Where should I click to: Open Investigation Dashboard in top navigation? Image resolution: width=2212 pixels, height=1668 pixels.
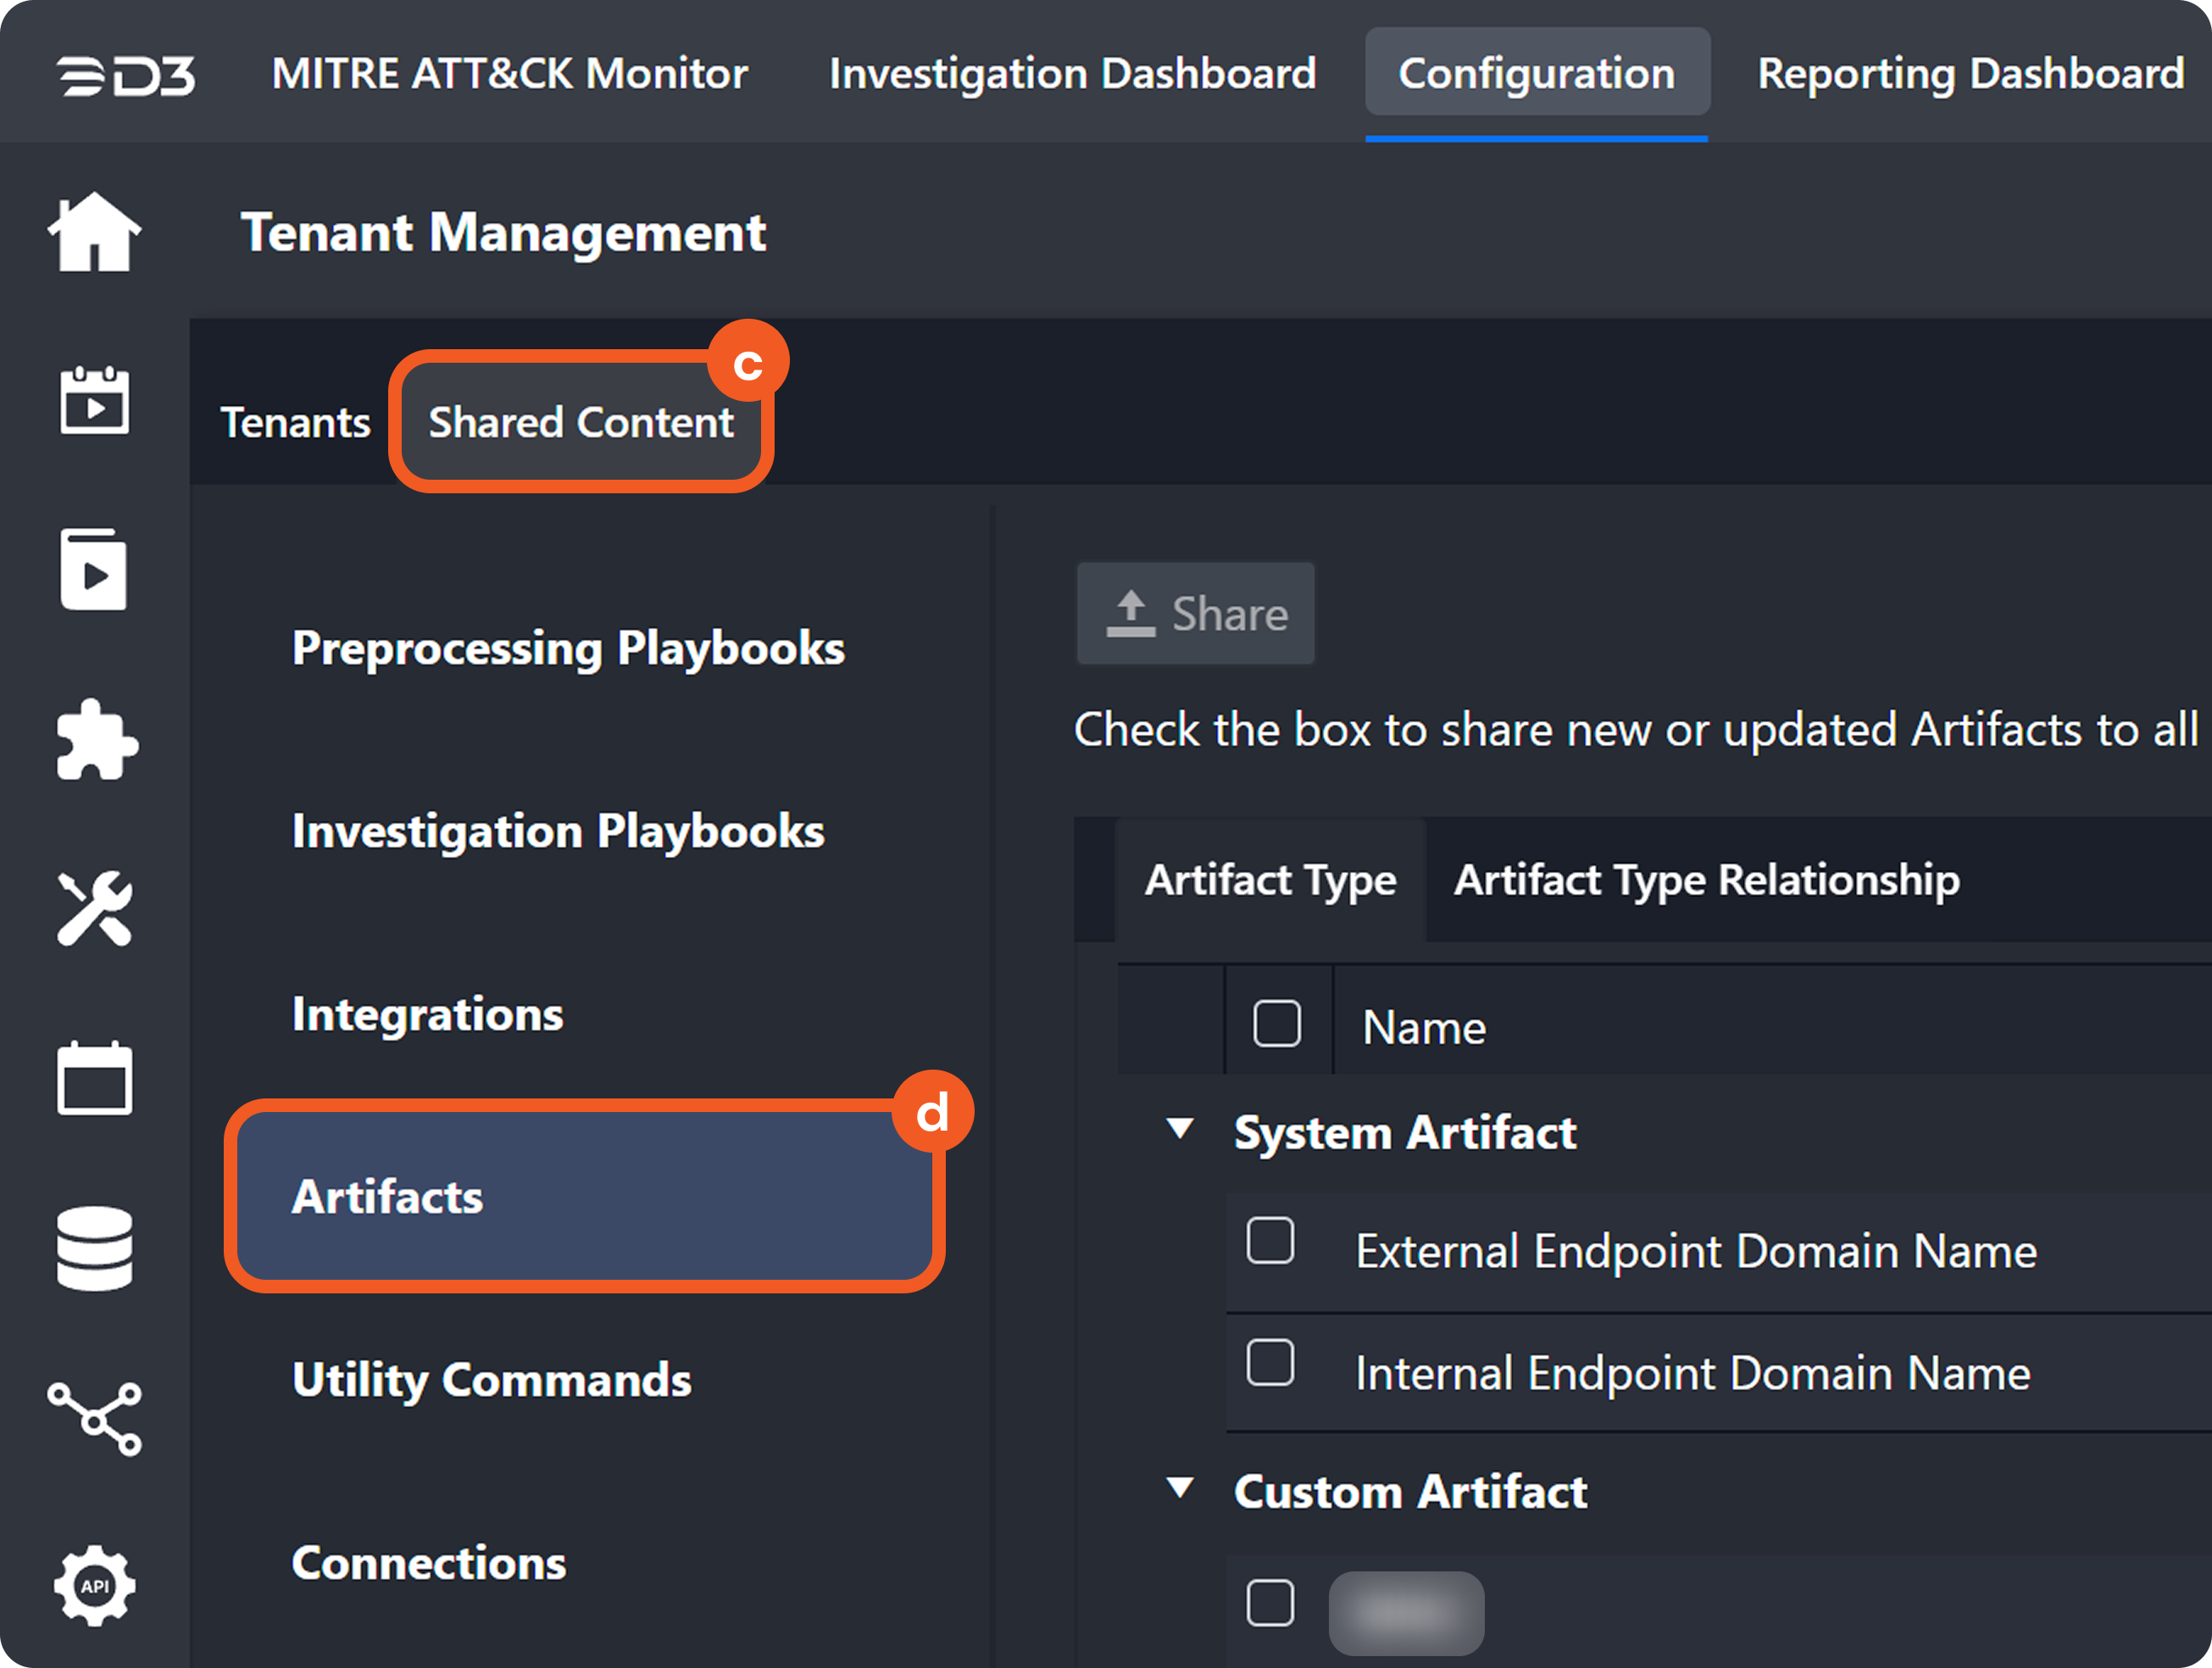point(1072,74)
